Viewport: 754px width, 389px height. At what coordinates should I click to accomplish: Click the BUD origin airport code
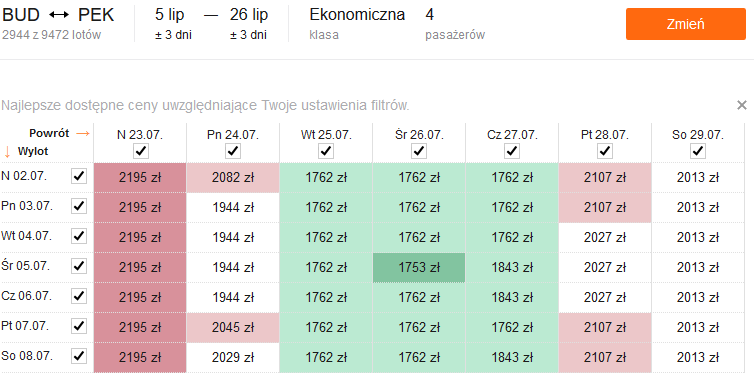click(21, 15)
